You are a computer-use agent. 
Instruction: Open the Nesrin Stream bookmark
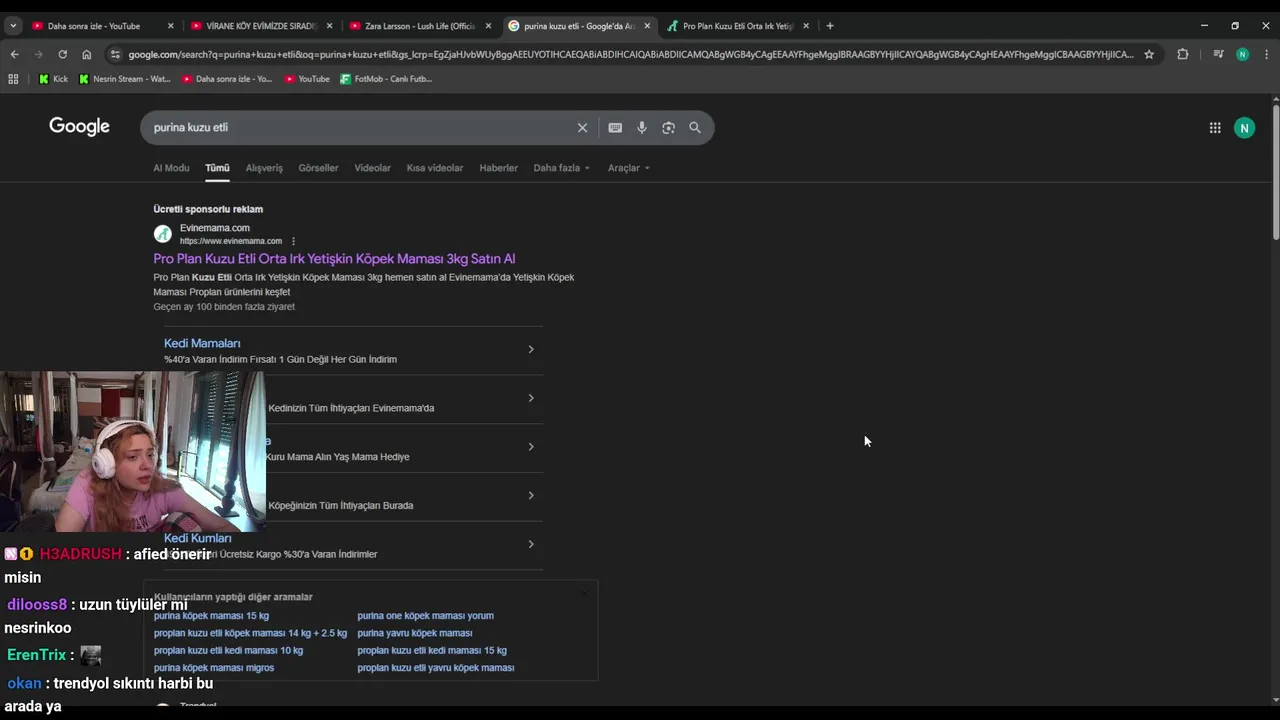pyautogui.click(x=125, y=79)
